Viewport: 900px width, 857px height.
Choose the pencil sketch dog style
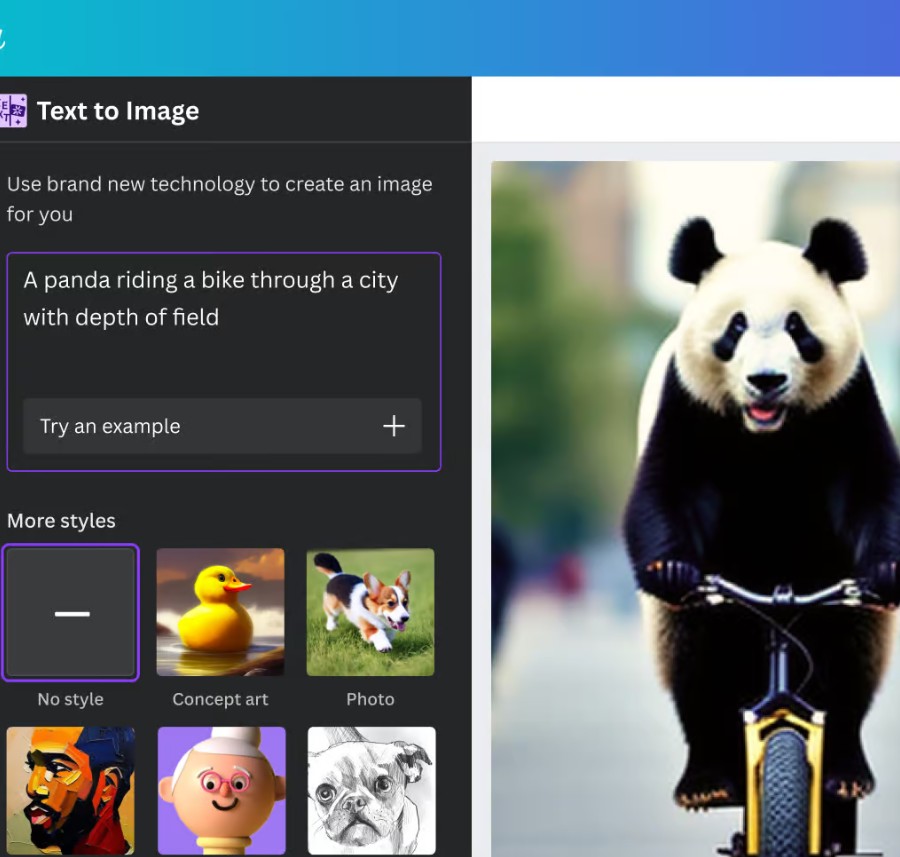point(371,790)
